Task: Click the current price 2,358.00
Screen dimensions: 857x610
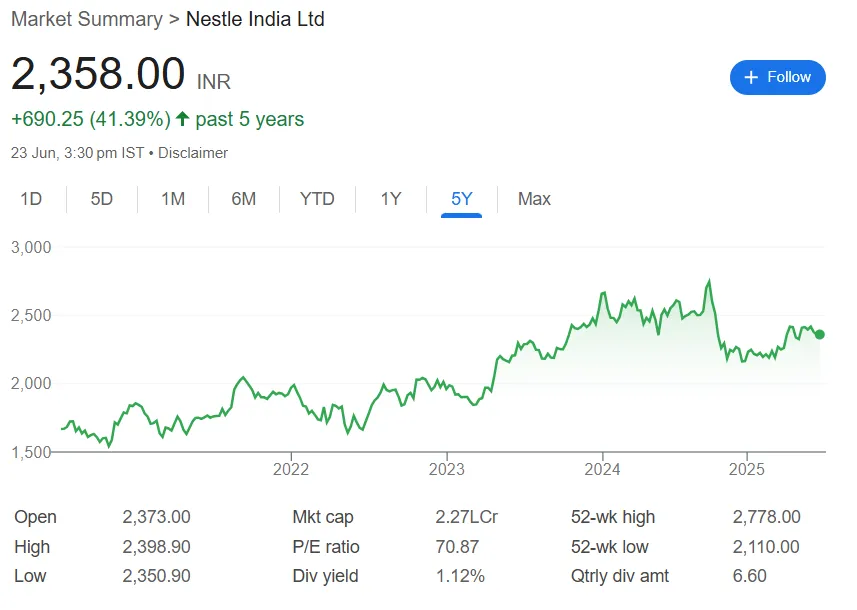Action: 98,74
